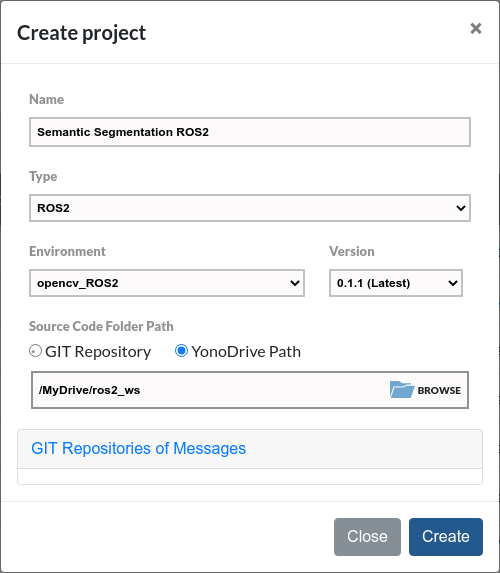Click the GIT Repository option label
Viewport: 500px width, 573px height.
click(98, 352)
